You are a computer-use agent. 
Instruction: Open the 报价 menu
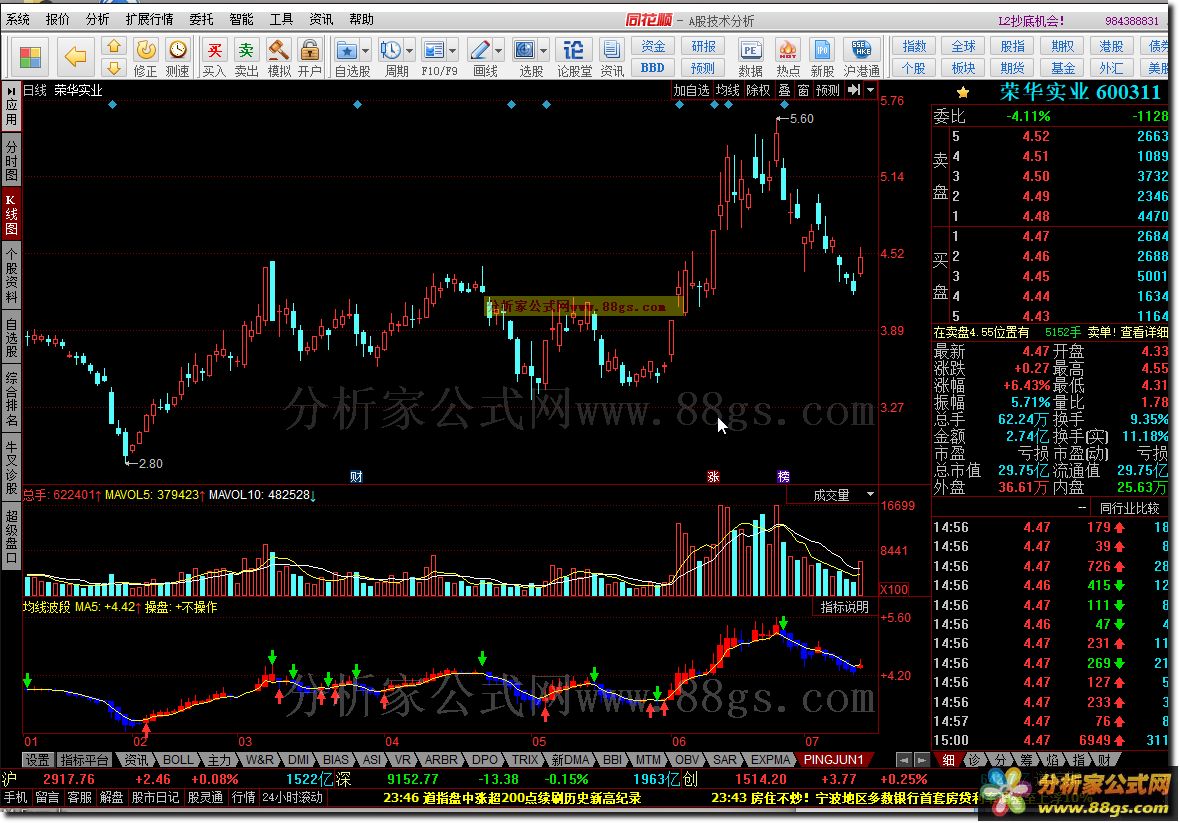(x=57, y=20)
